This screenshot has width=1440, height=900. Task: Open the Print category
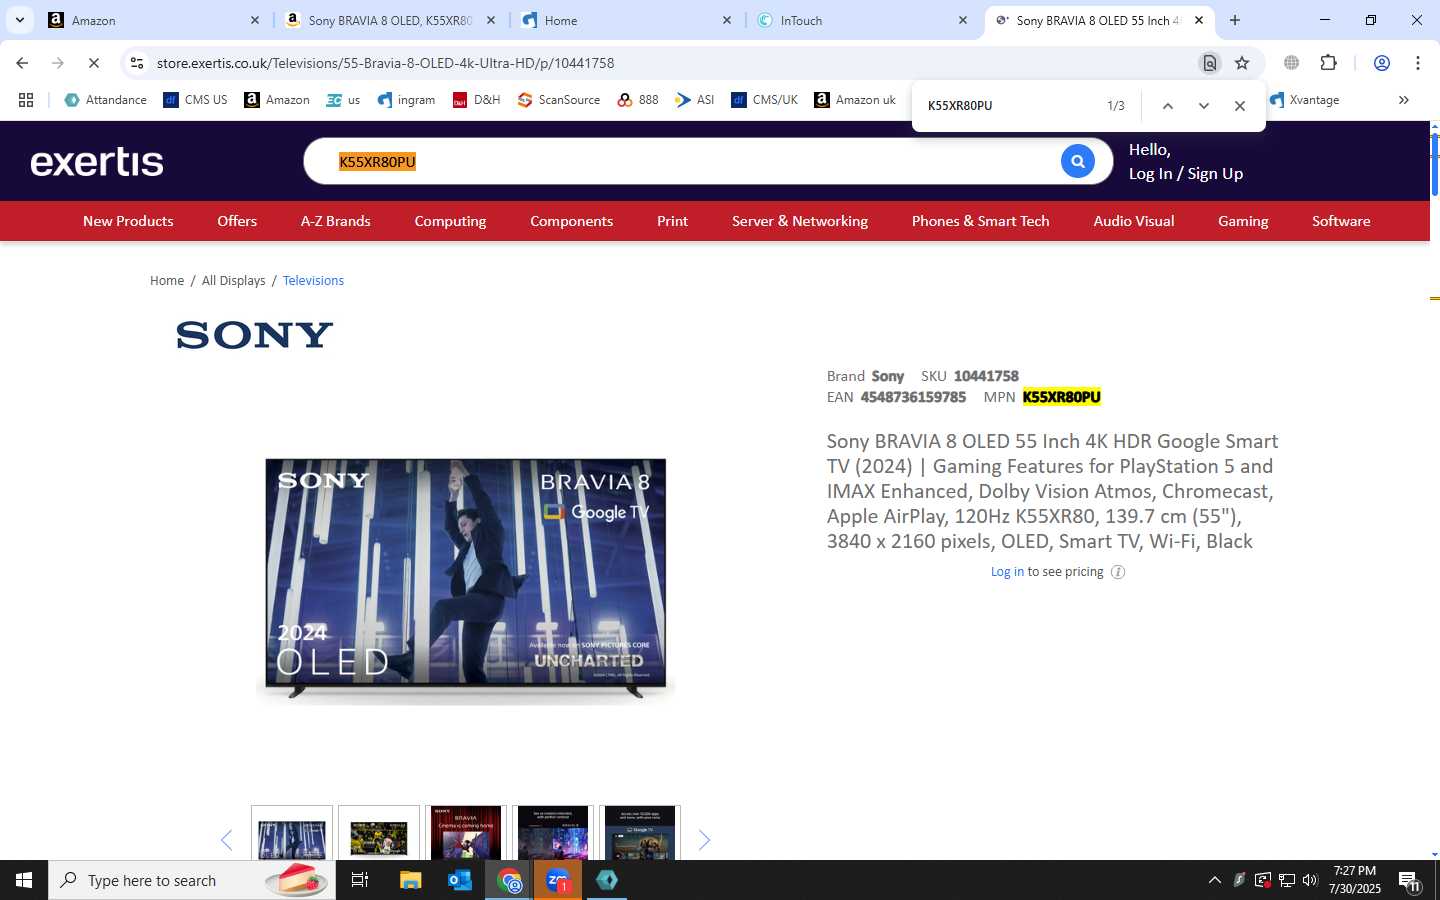(x=672, y=221)
